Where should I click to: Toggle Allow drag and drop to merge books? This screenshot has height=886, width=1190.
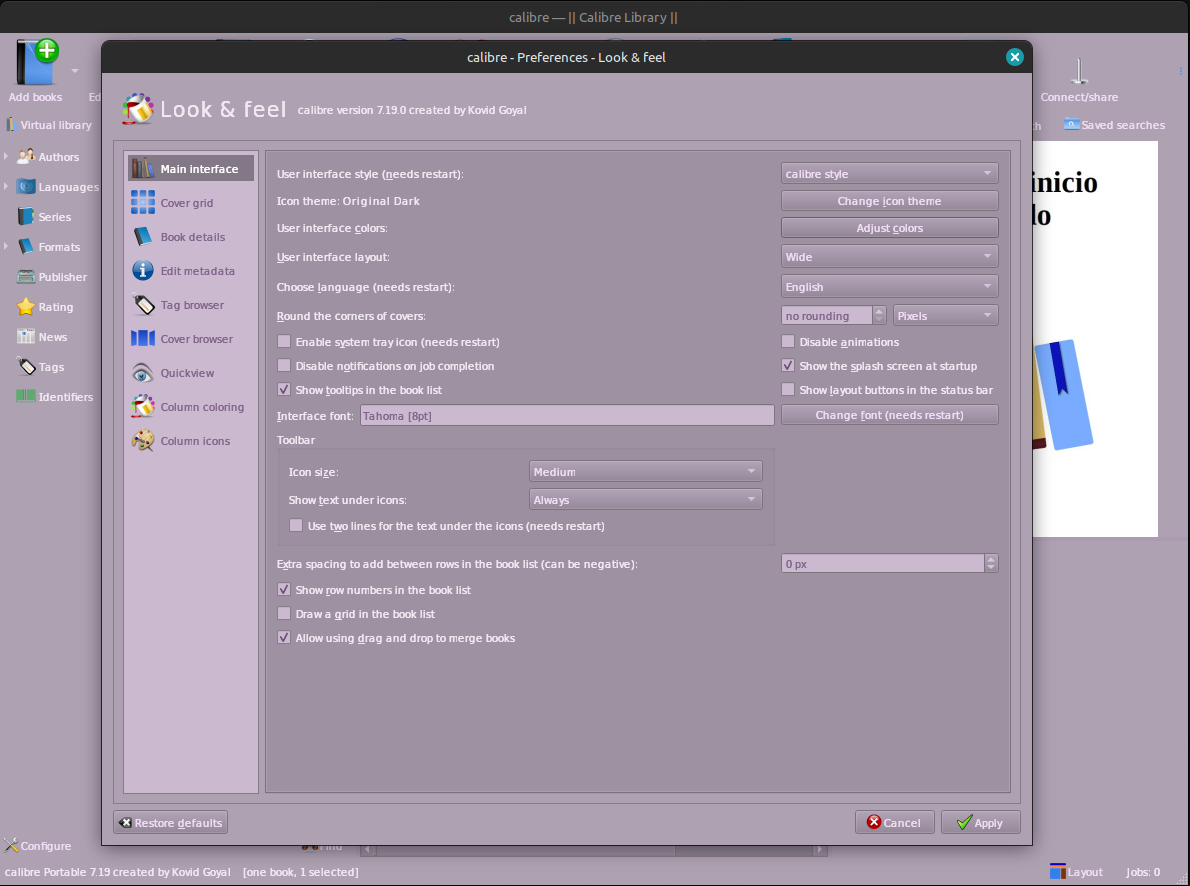pos(284,638)
